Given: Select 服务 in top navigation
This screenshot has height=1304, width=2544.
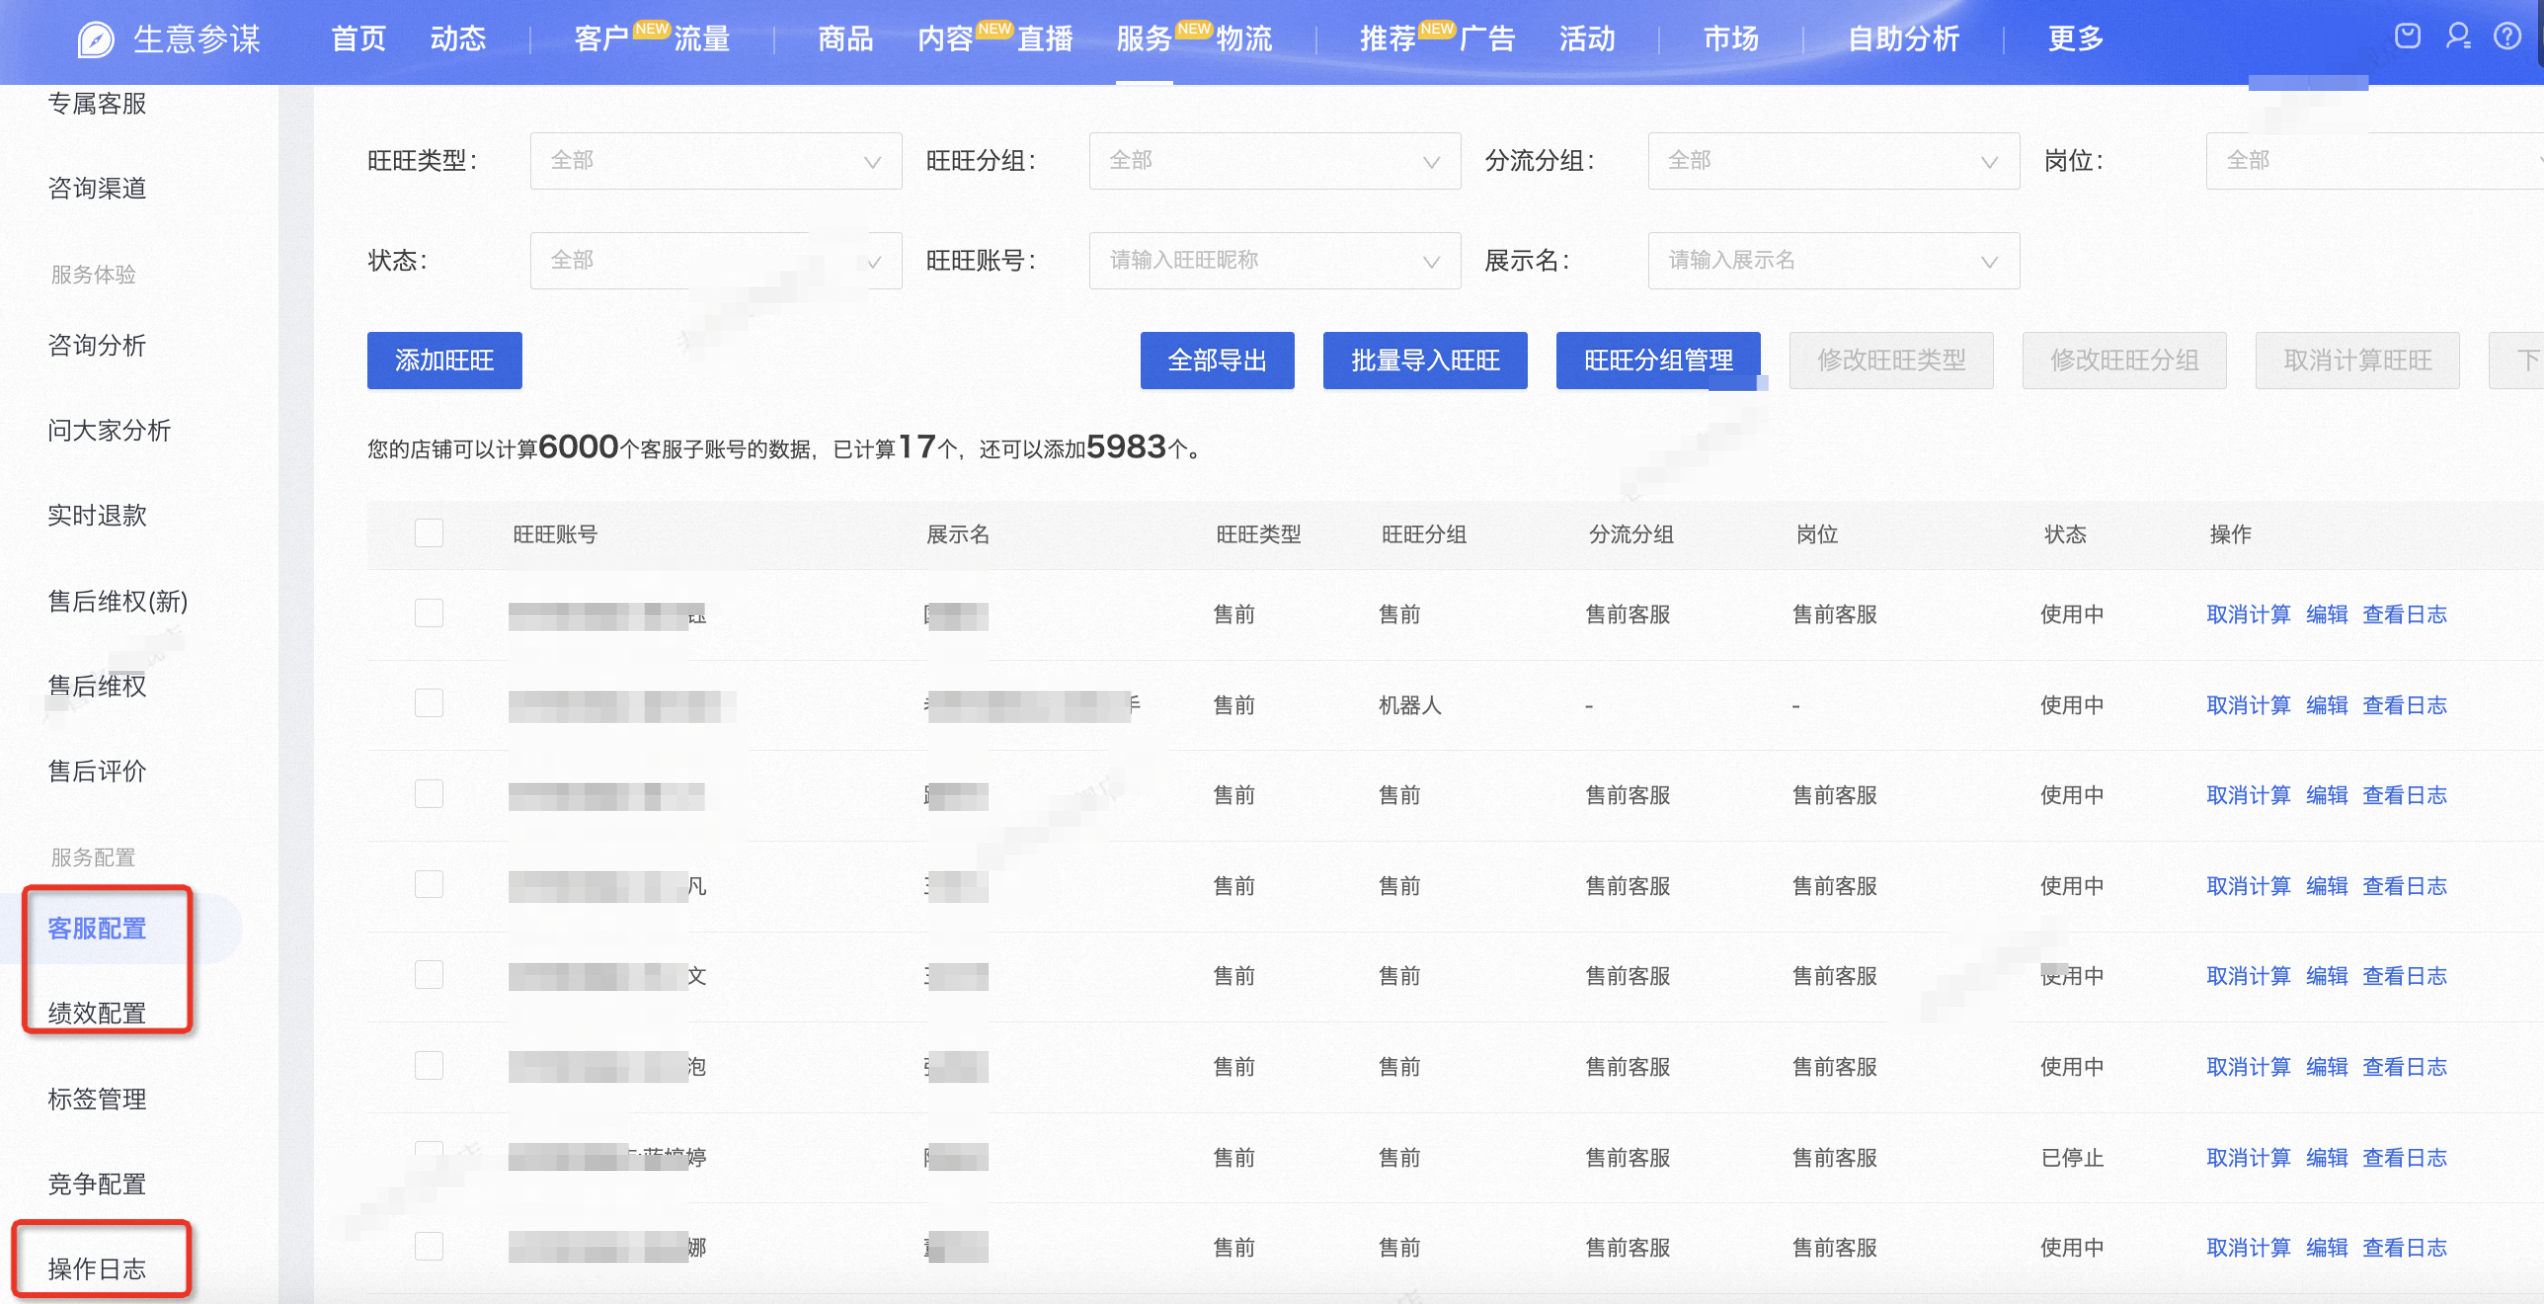Looking at the screenshot, I should [1144, 39].
